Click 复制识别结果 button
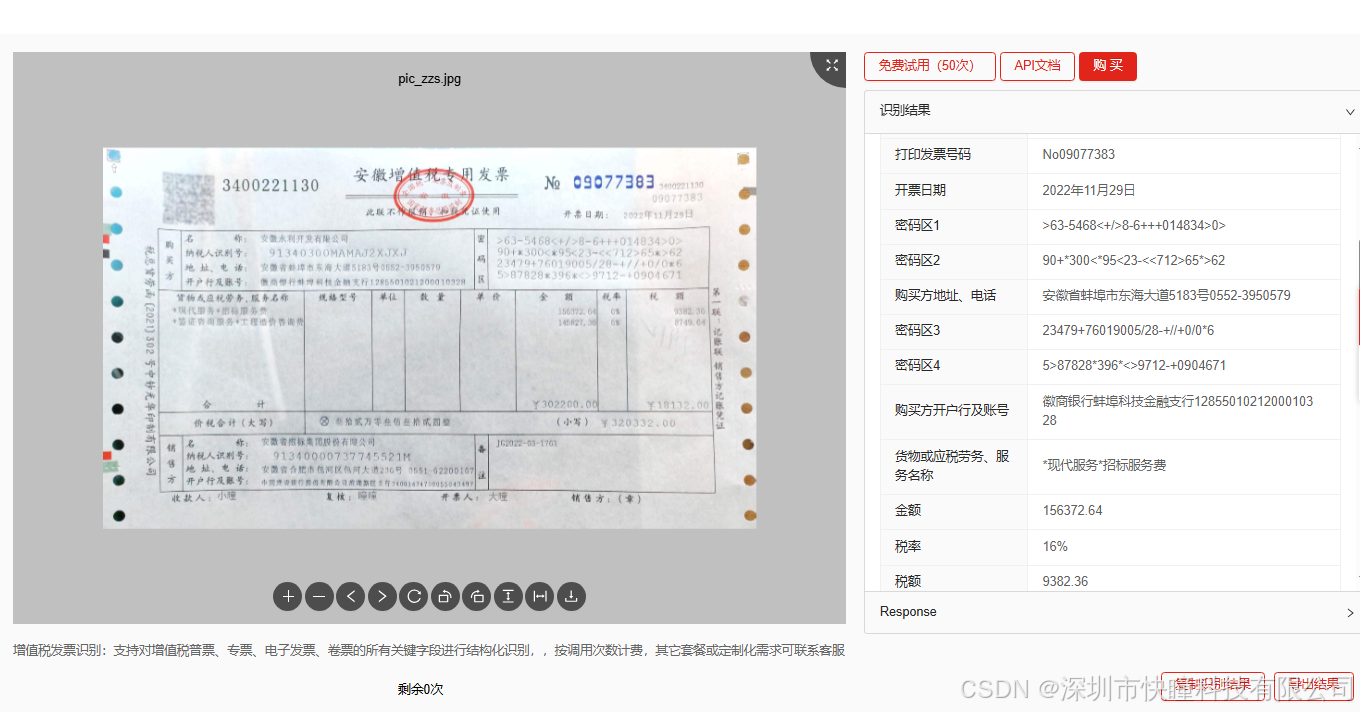The height and width of the screenshot is (712, 1360). [1213, 685]
